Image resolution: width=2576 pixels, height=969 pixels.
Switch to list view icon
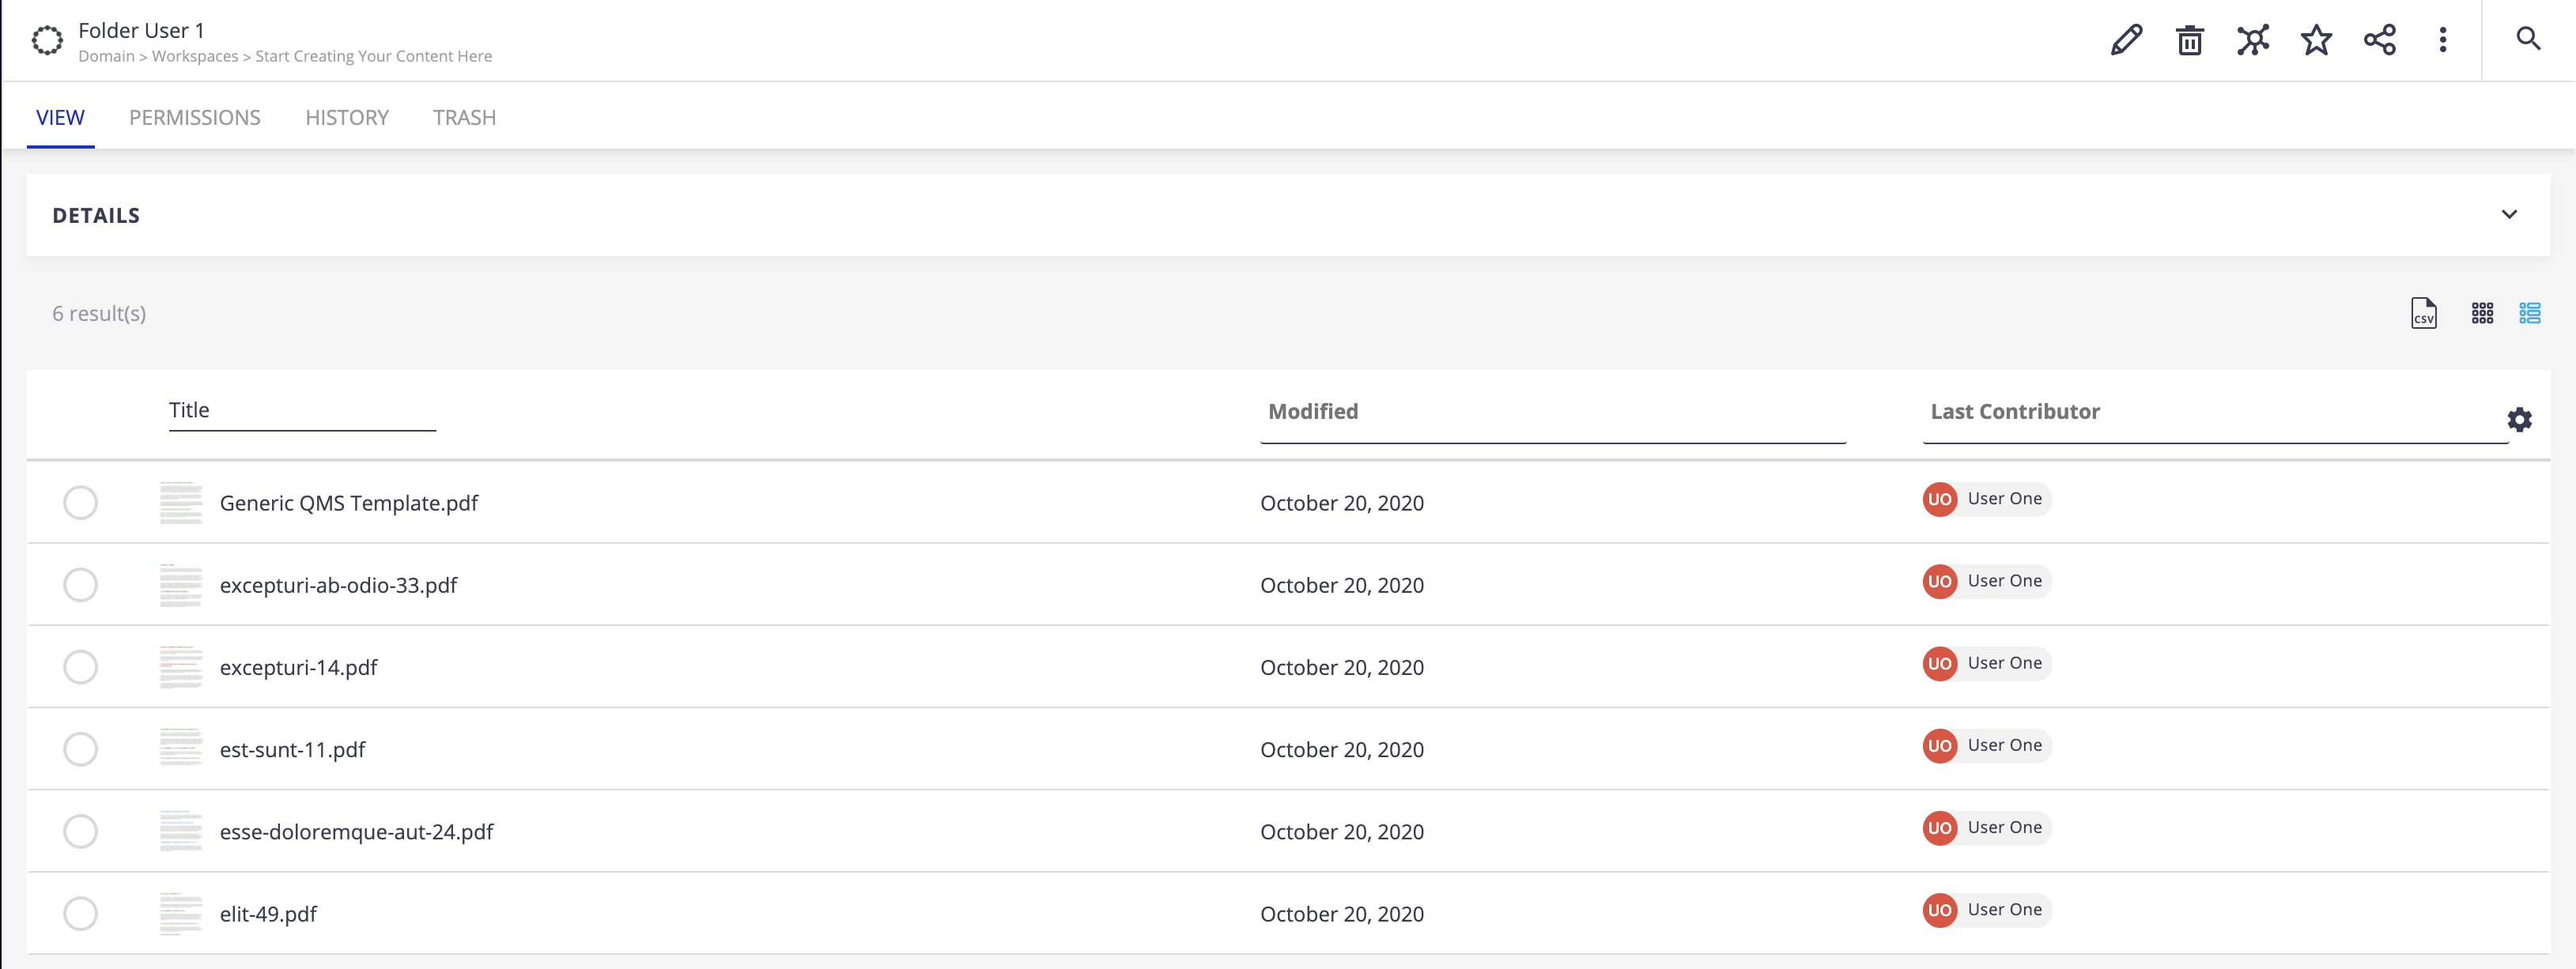coord(2529,313)
